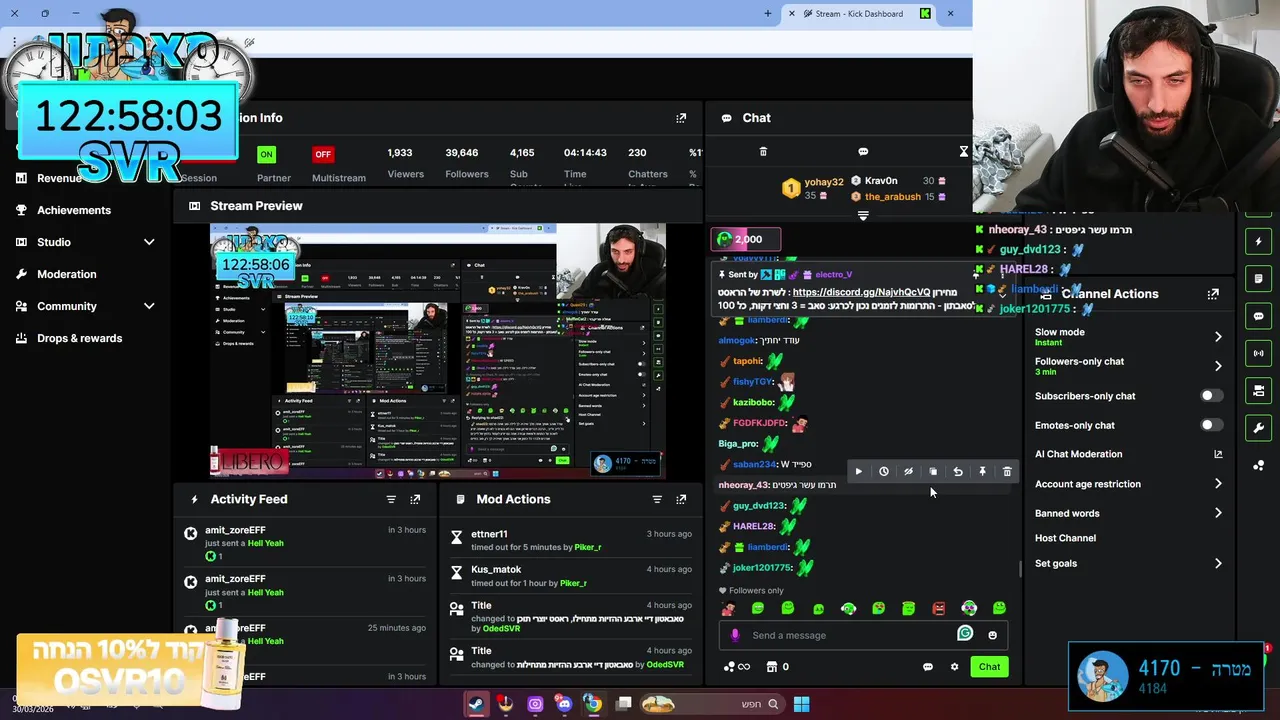Click the 2,000 goal progress bar

click(x=745, y=239)
